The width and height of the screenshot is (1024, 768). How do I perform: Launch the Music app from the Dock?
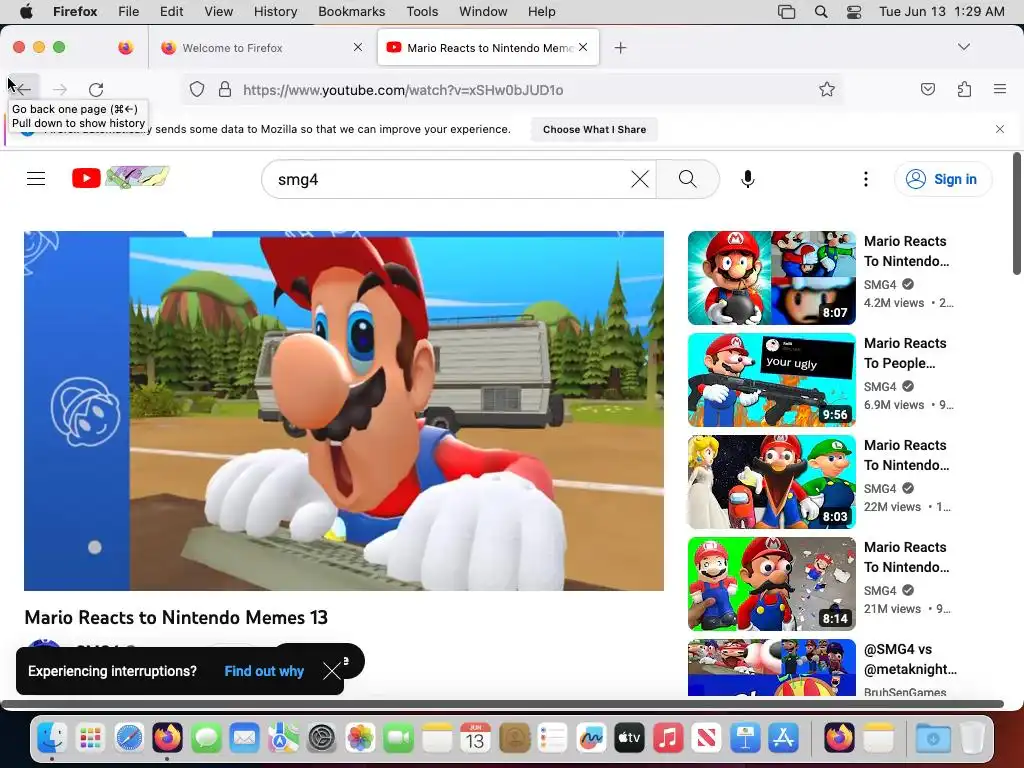667,738
